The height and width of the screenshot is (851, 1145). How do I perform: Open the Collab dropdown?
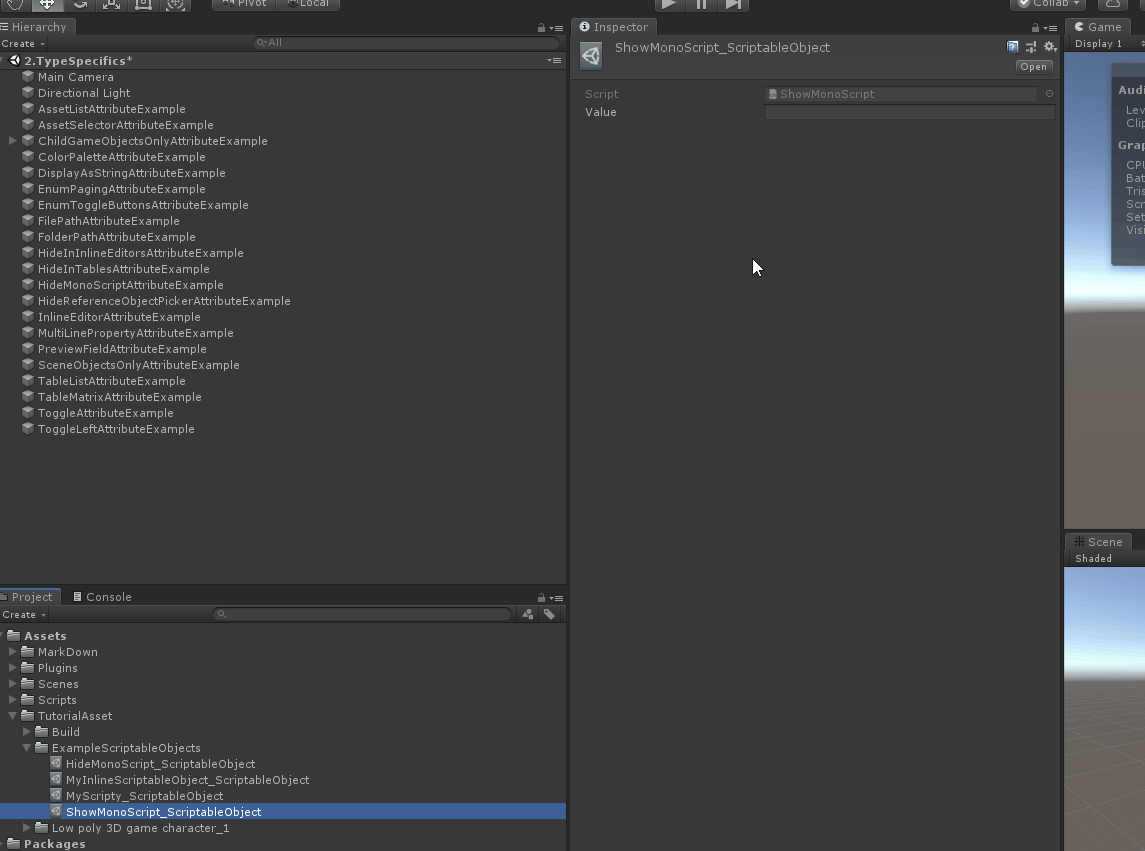pyautogui.click(x=1049, y=4)
